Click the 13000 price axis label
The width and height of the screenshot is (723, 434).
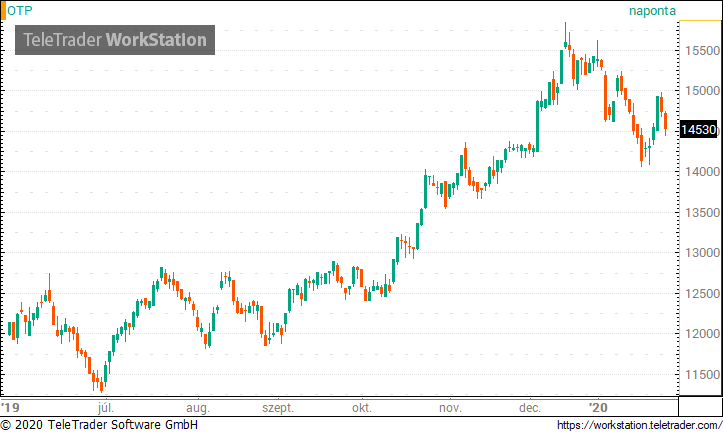(702, 253)
